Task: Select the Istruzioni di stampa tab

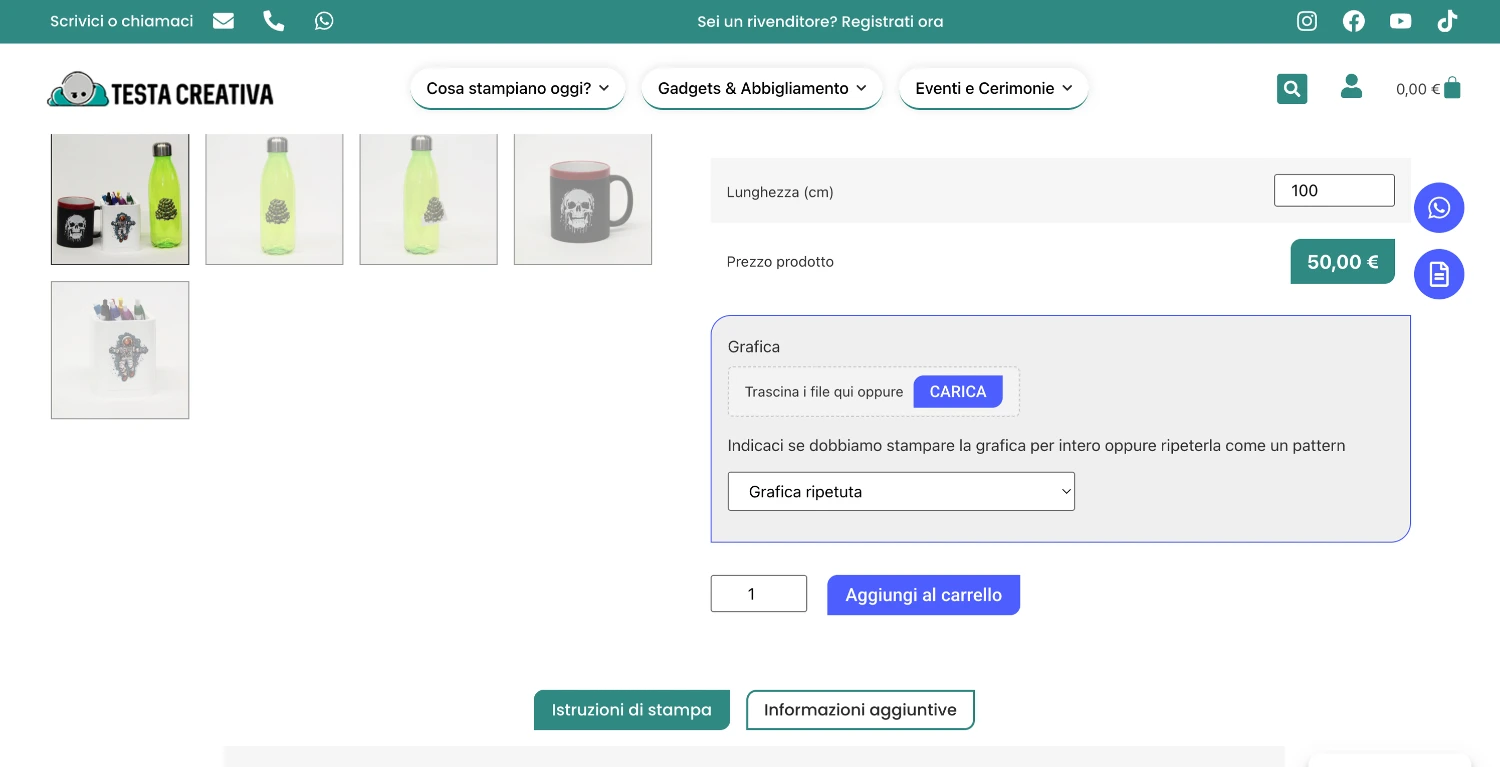Action: point(631,710)
